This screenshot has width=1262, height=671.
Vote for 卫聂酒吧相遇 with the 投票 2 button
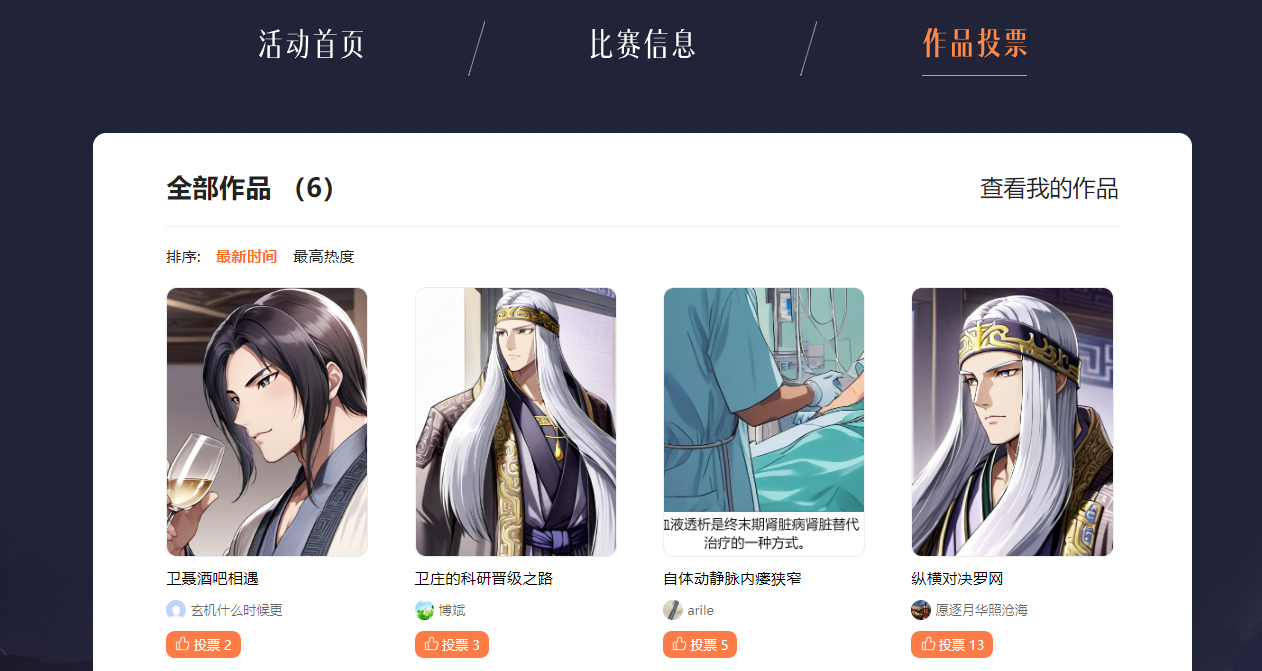tap(204, 645)
